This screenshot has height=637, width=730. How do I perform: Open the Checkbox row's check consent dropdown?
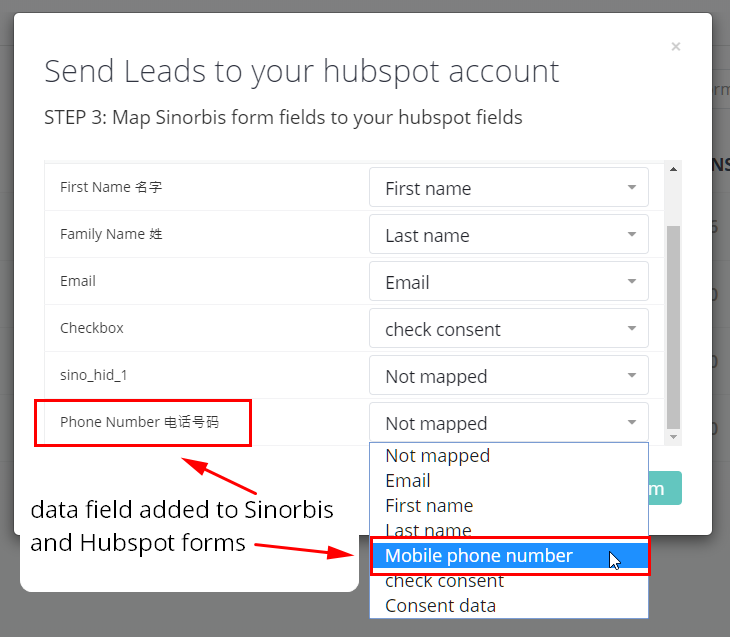point(508,329)
